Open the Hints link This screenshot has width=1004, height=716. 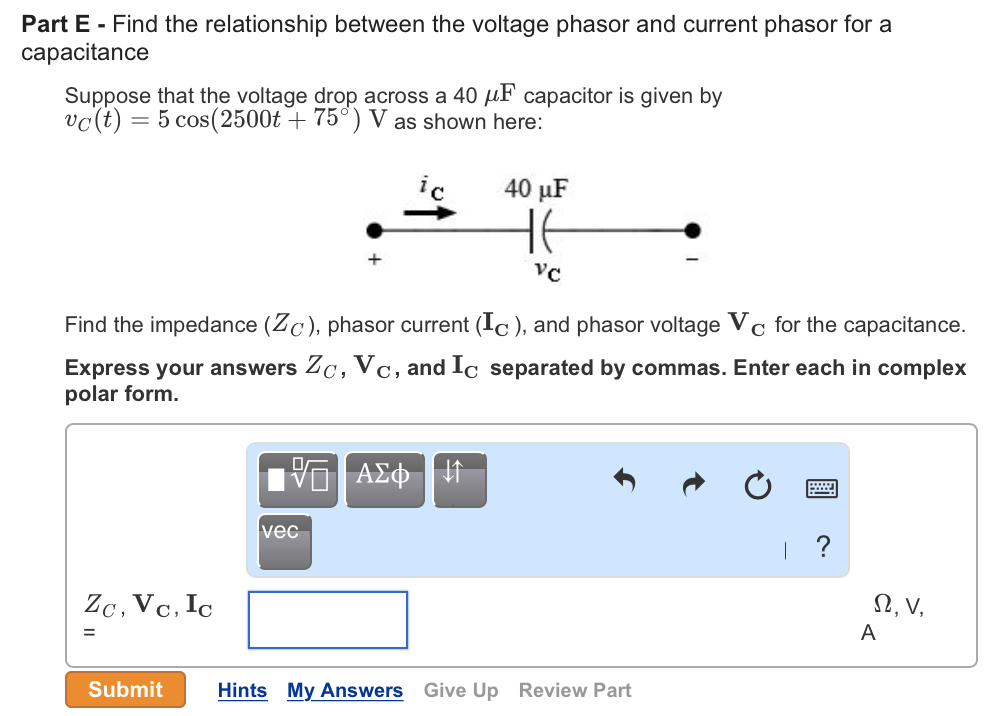tap(242, 690)
